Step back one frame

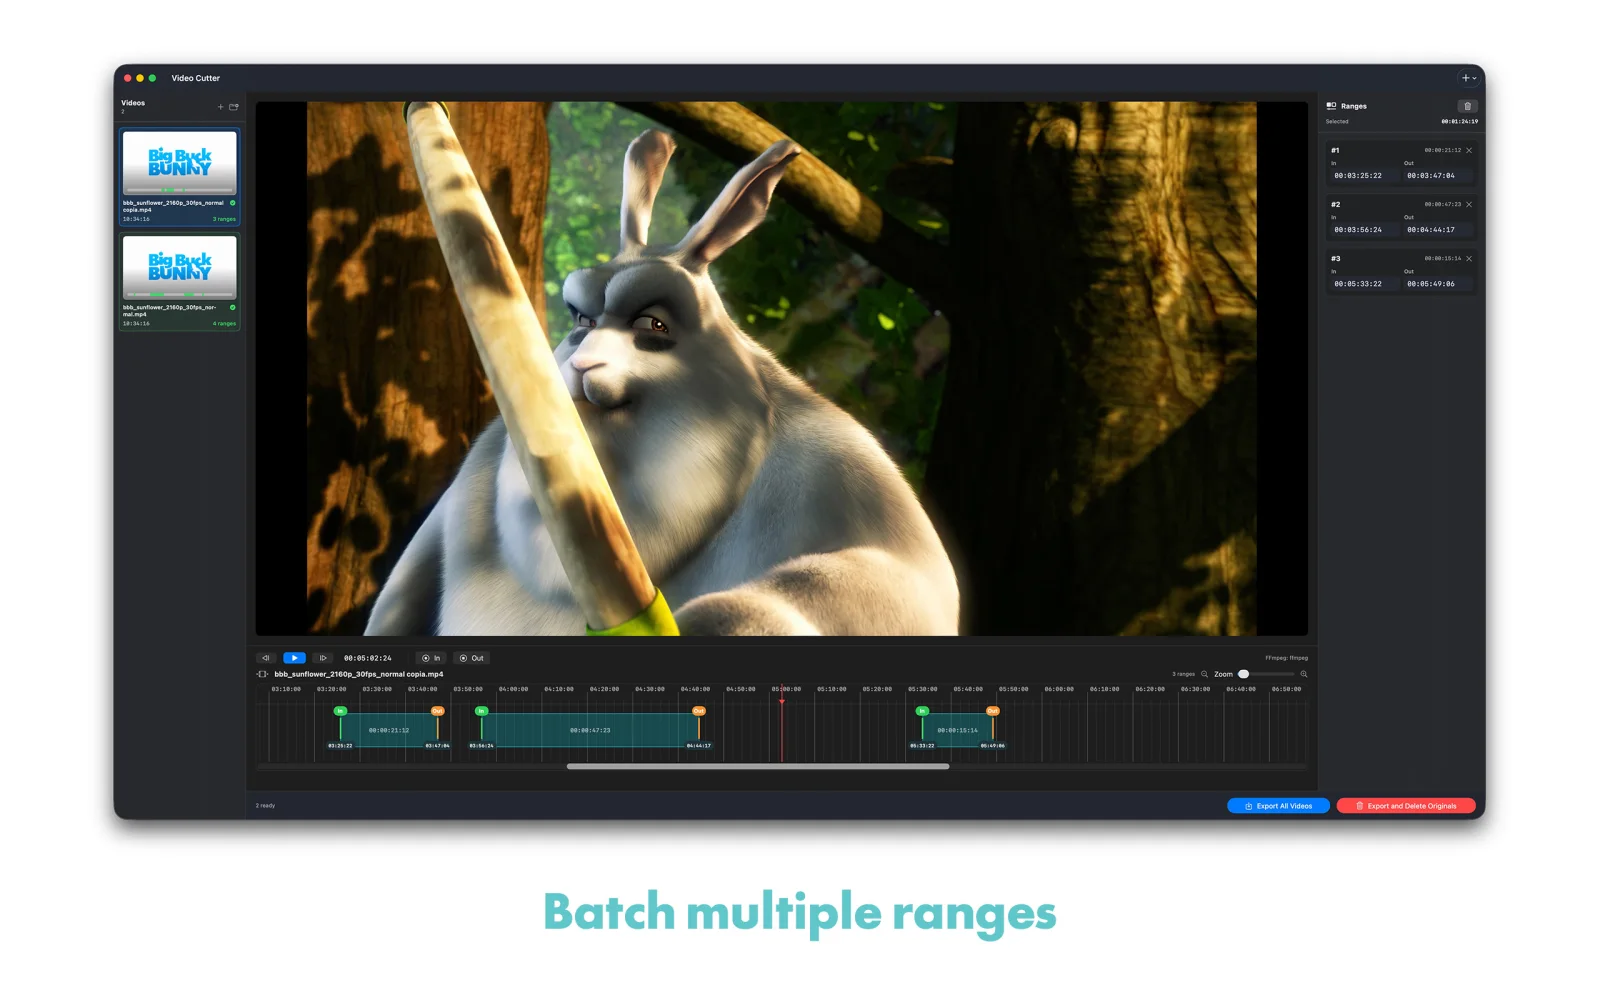point(266,658)
